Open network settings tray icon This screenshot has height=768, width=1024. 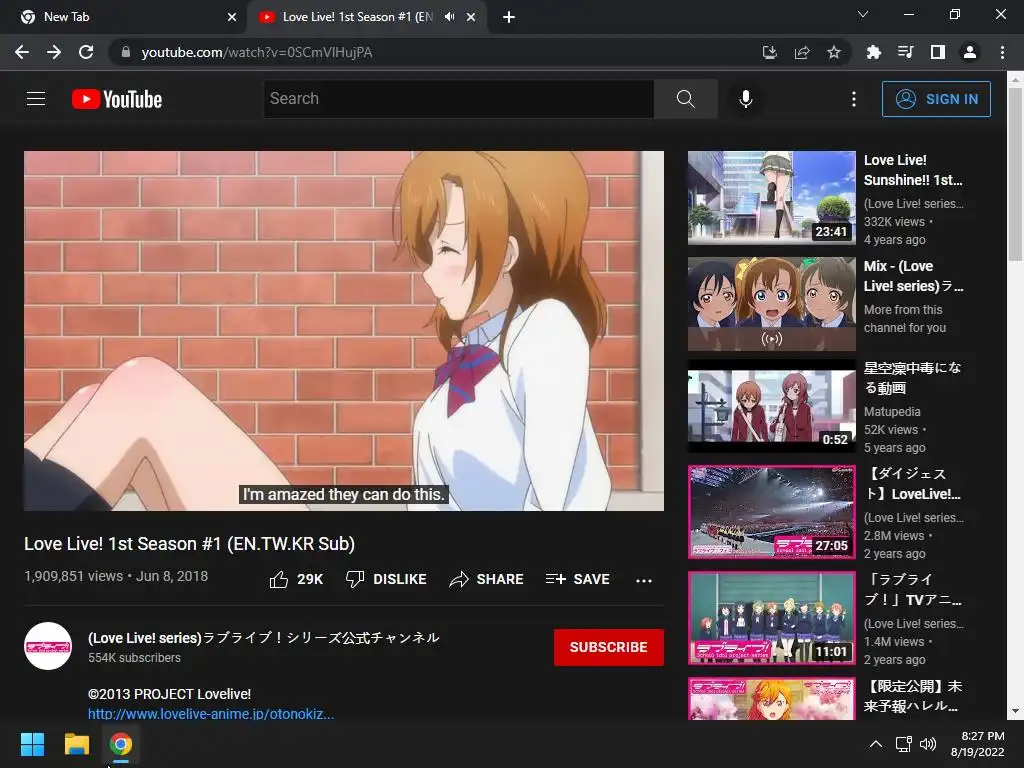coord(904,744)
